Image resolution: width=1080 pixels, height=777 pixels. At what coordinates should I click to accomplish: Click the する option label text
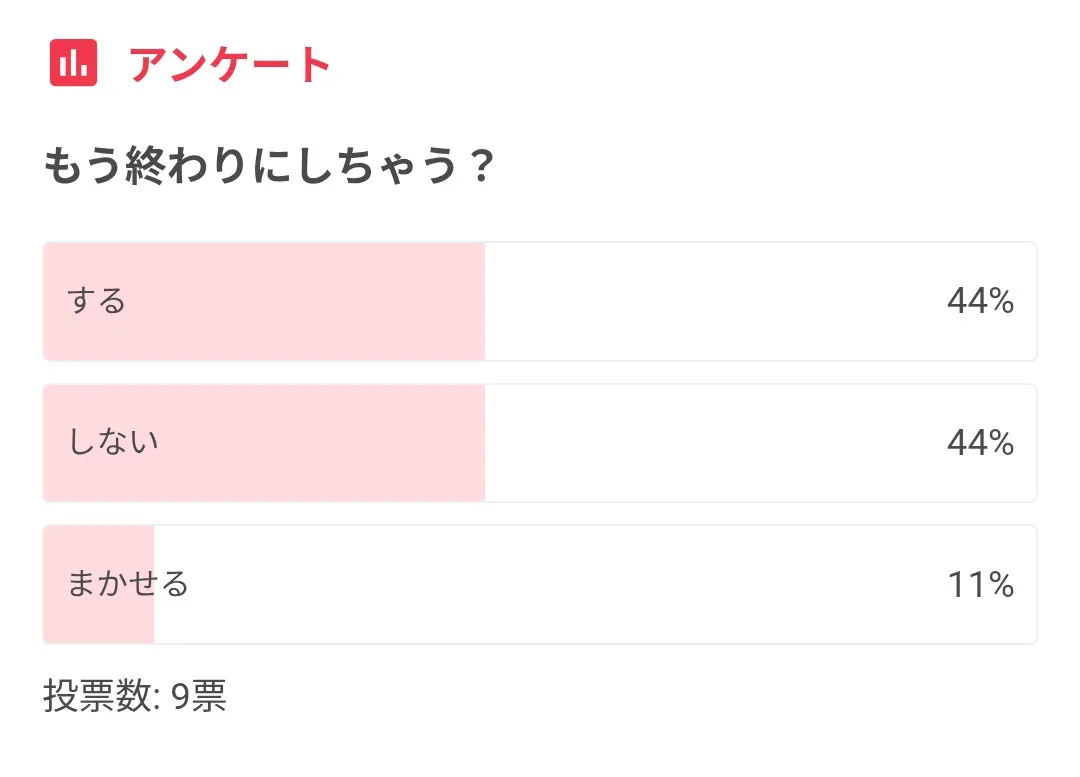coord(97,301)
